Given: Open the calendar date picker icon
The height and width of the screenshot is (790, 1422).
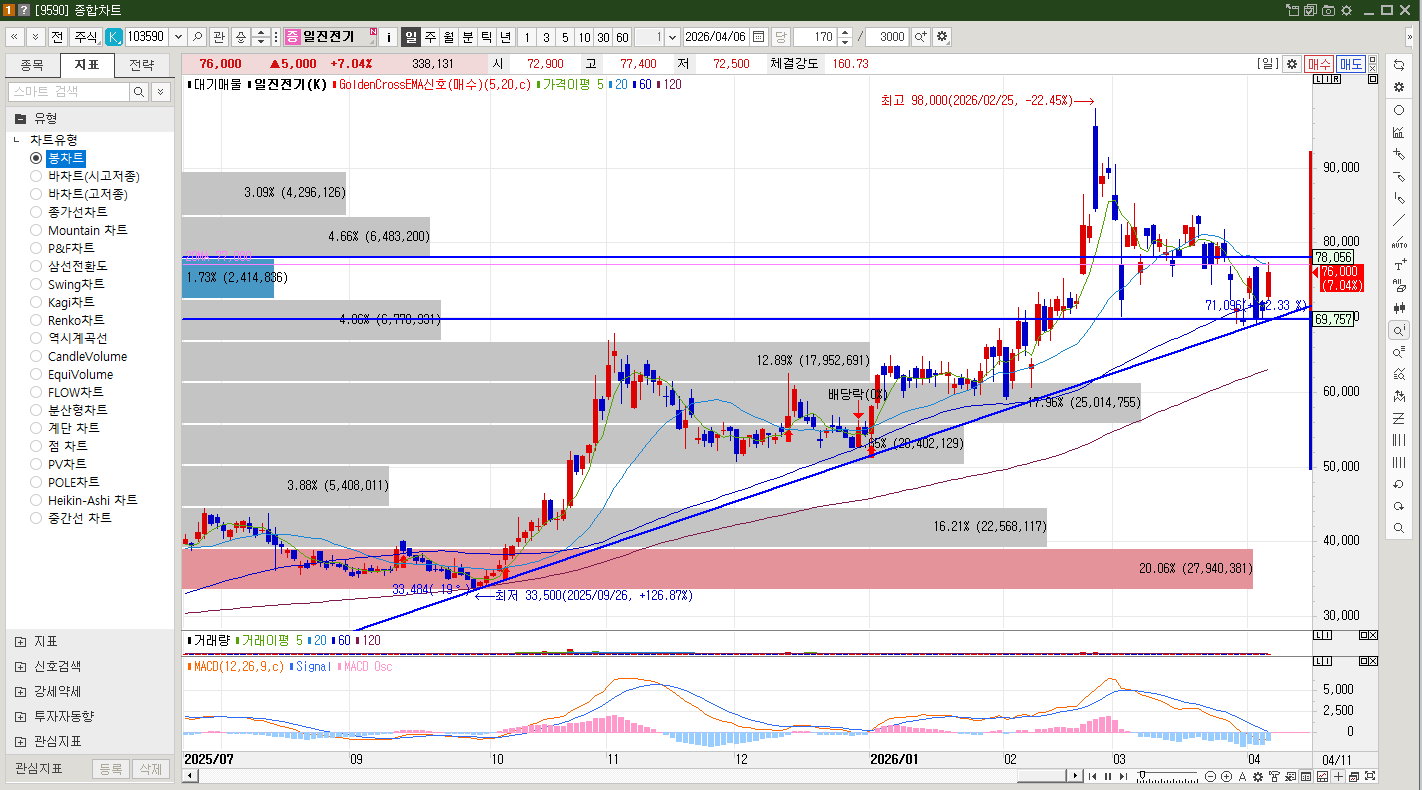Looking at the screenshot, I should (x=758, y=37).
